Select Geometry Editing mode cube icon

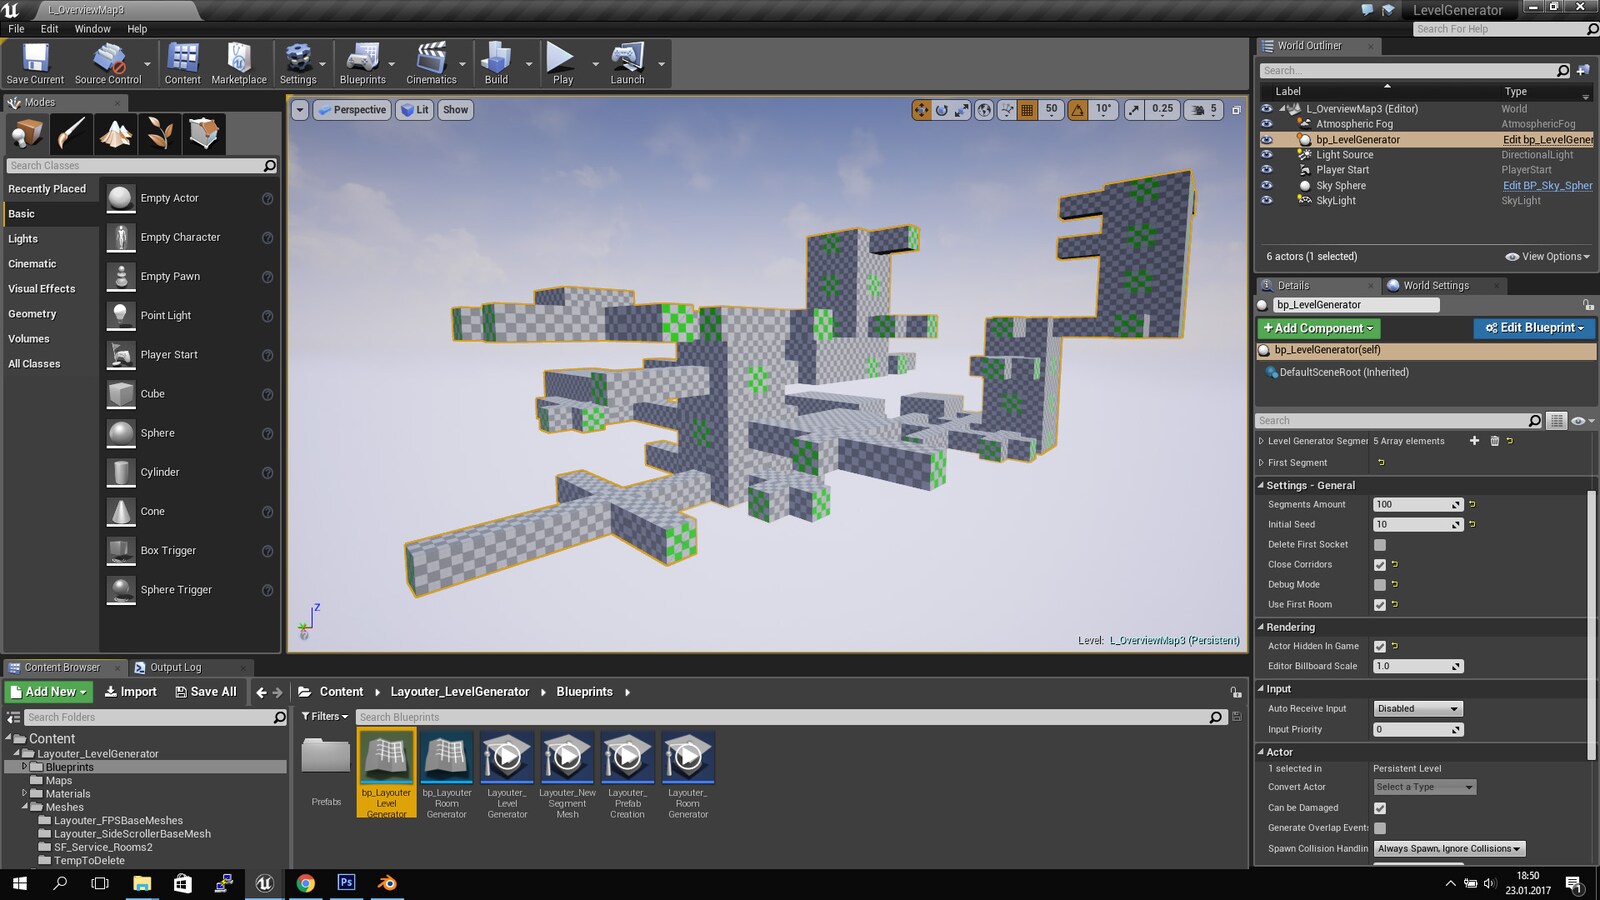(x=203, y=133)
